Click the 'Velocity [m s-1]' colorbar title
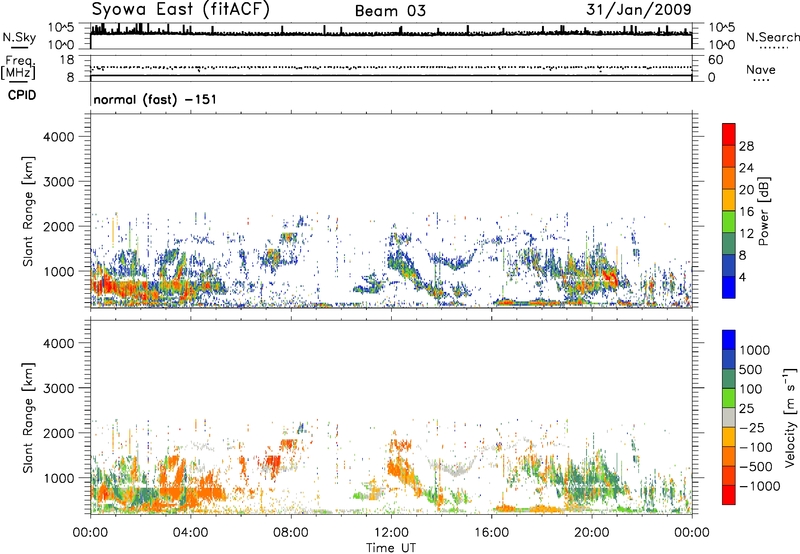The height and width of the screenshot is (554, 800). coord(790,417)
